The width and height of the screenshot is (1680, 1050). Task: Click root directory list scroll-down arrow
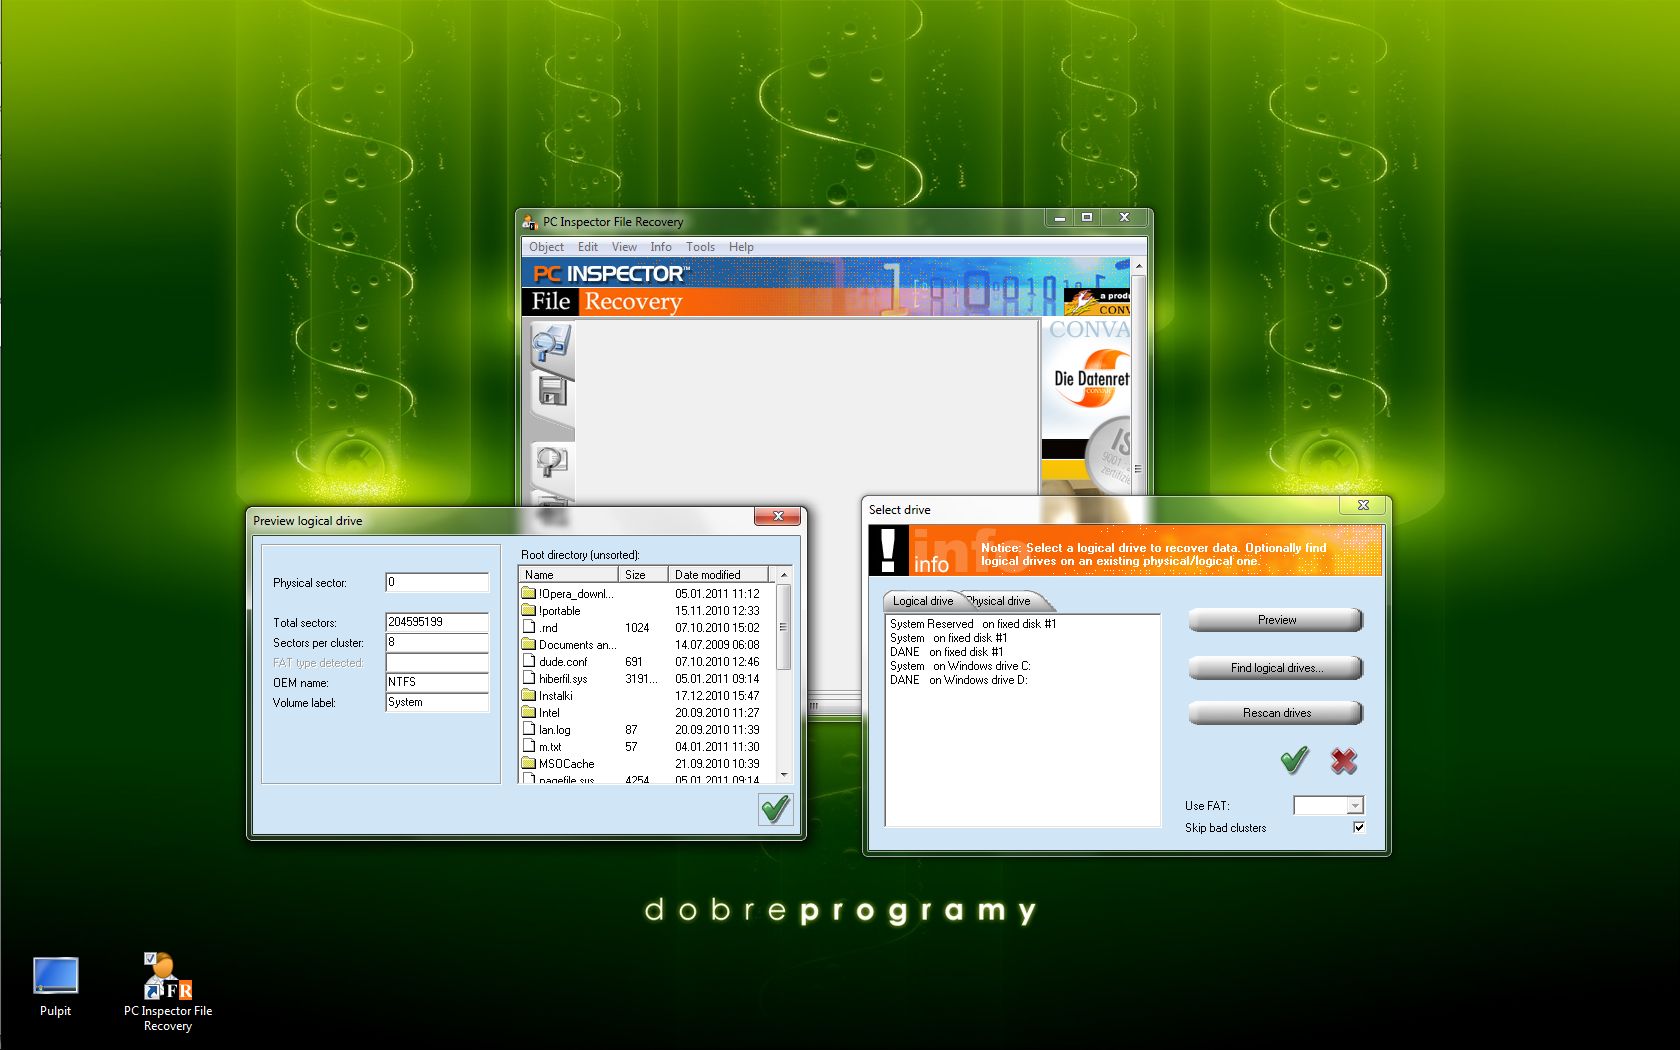pos(784,774)
